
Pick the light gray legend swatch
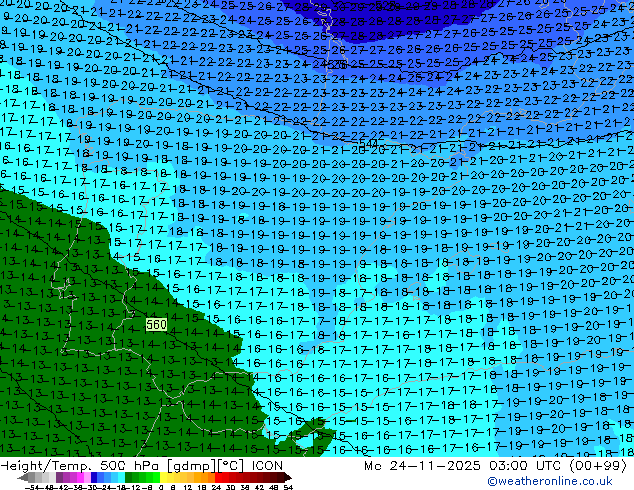(x=52, y=477)
